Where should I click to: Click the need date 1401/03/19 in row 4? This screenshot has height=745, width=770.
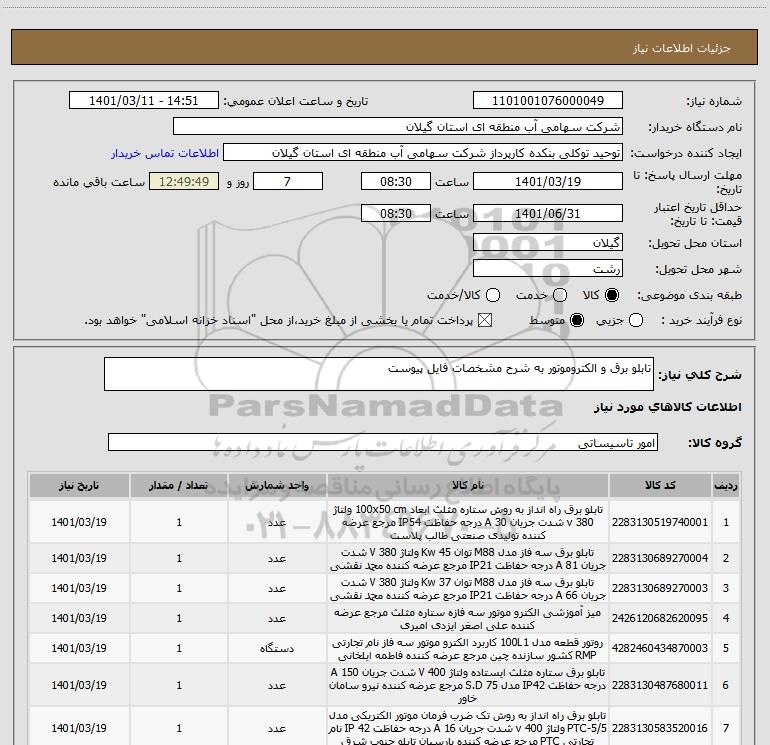click(79, 618)
